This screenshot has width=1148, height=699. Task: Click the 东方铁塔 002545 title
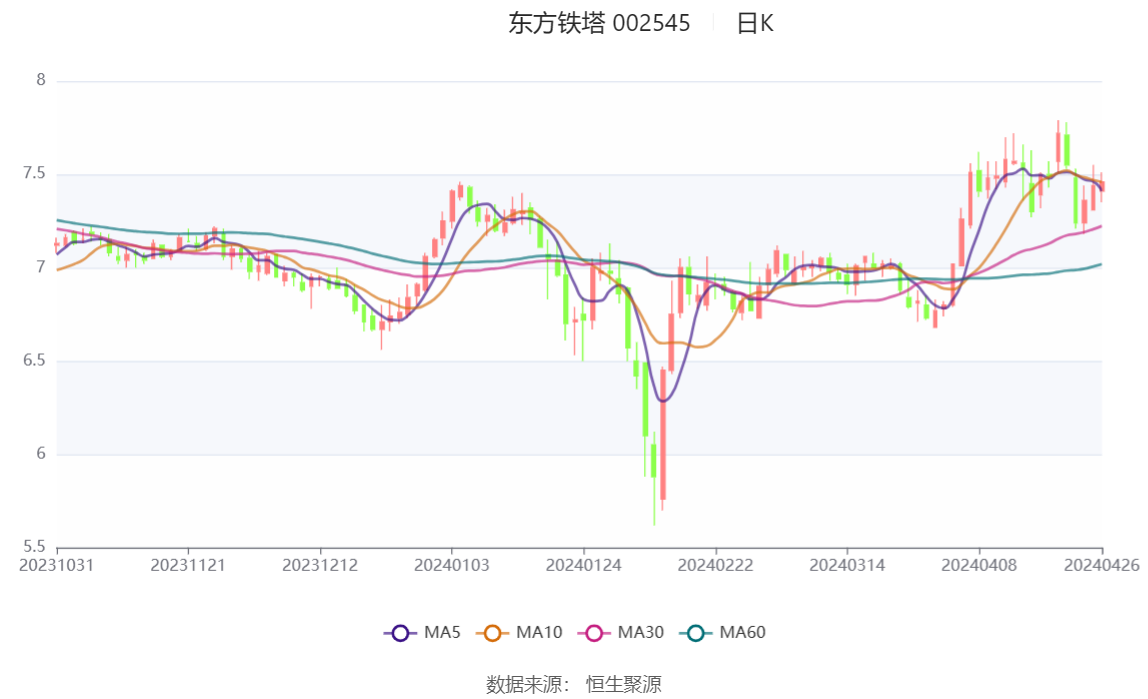click(599, 23)
